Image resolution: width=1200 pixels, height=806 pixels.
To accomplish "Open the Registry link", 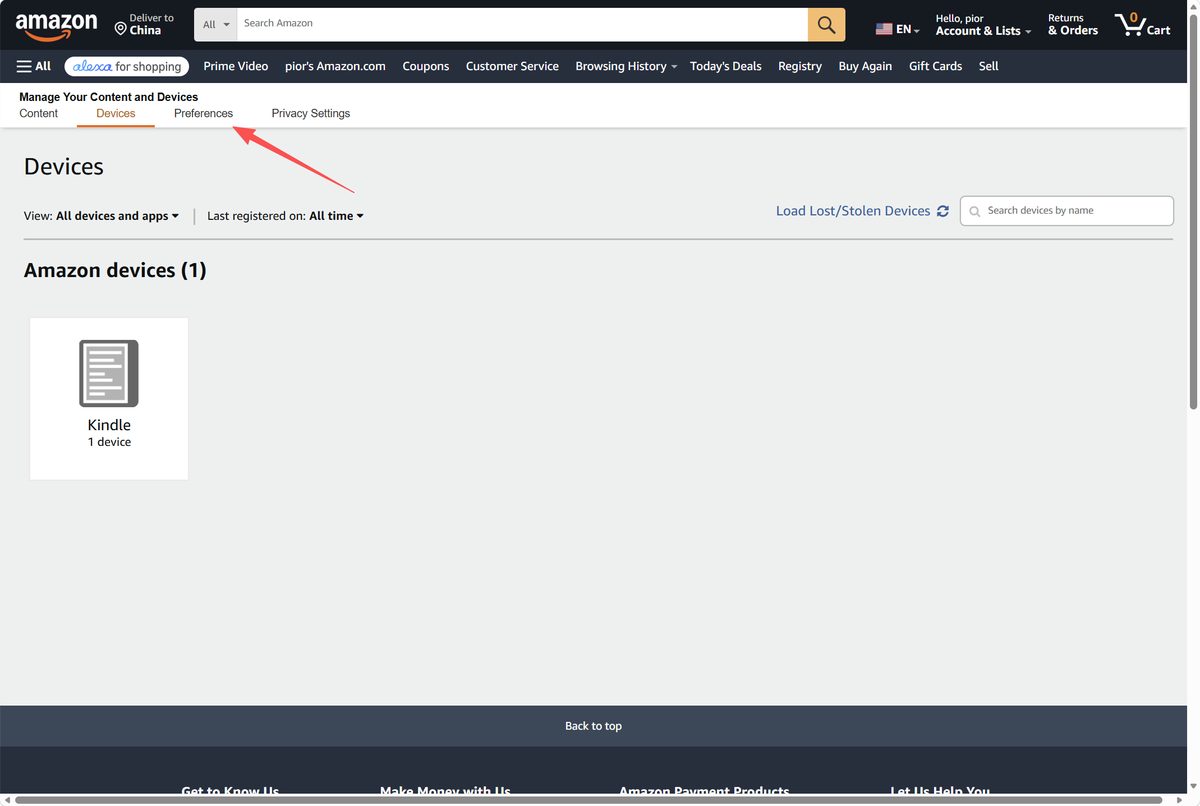I will (800, 66).
